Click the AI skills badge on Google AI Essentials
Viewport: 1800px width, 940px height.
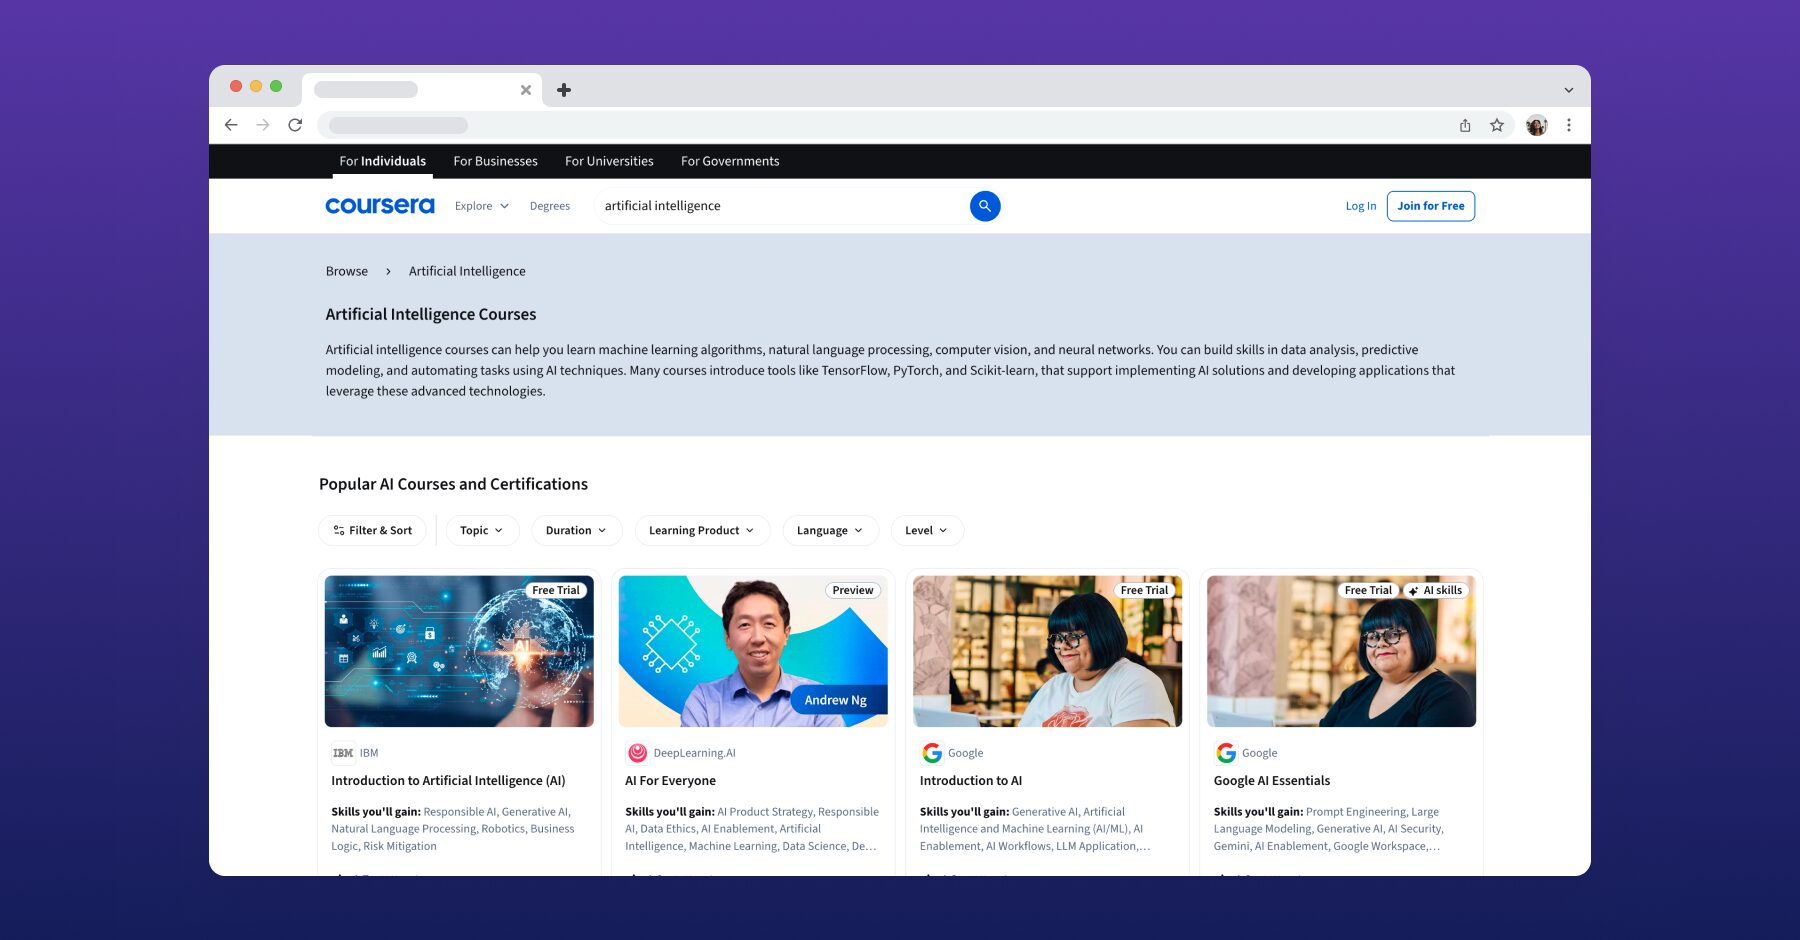[x=1437, y=590]
